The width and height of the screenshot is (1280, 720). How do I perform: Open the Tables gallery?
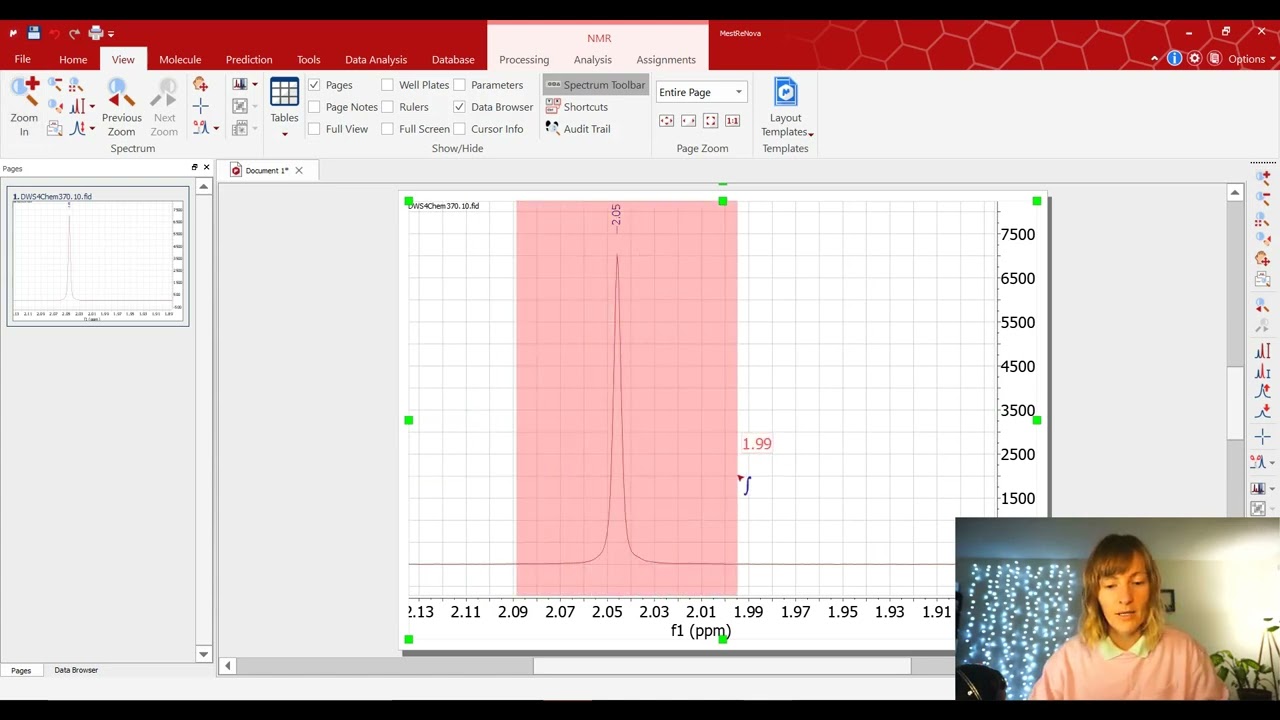[284, 108]
